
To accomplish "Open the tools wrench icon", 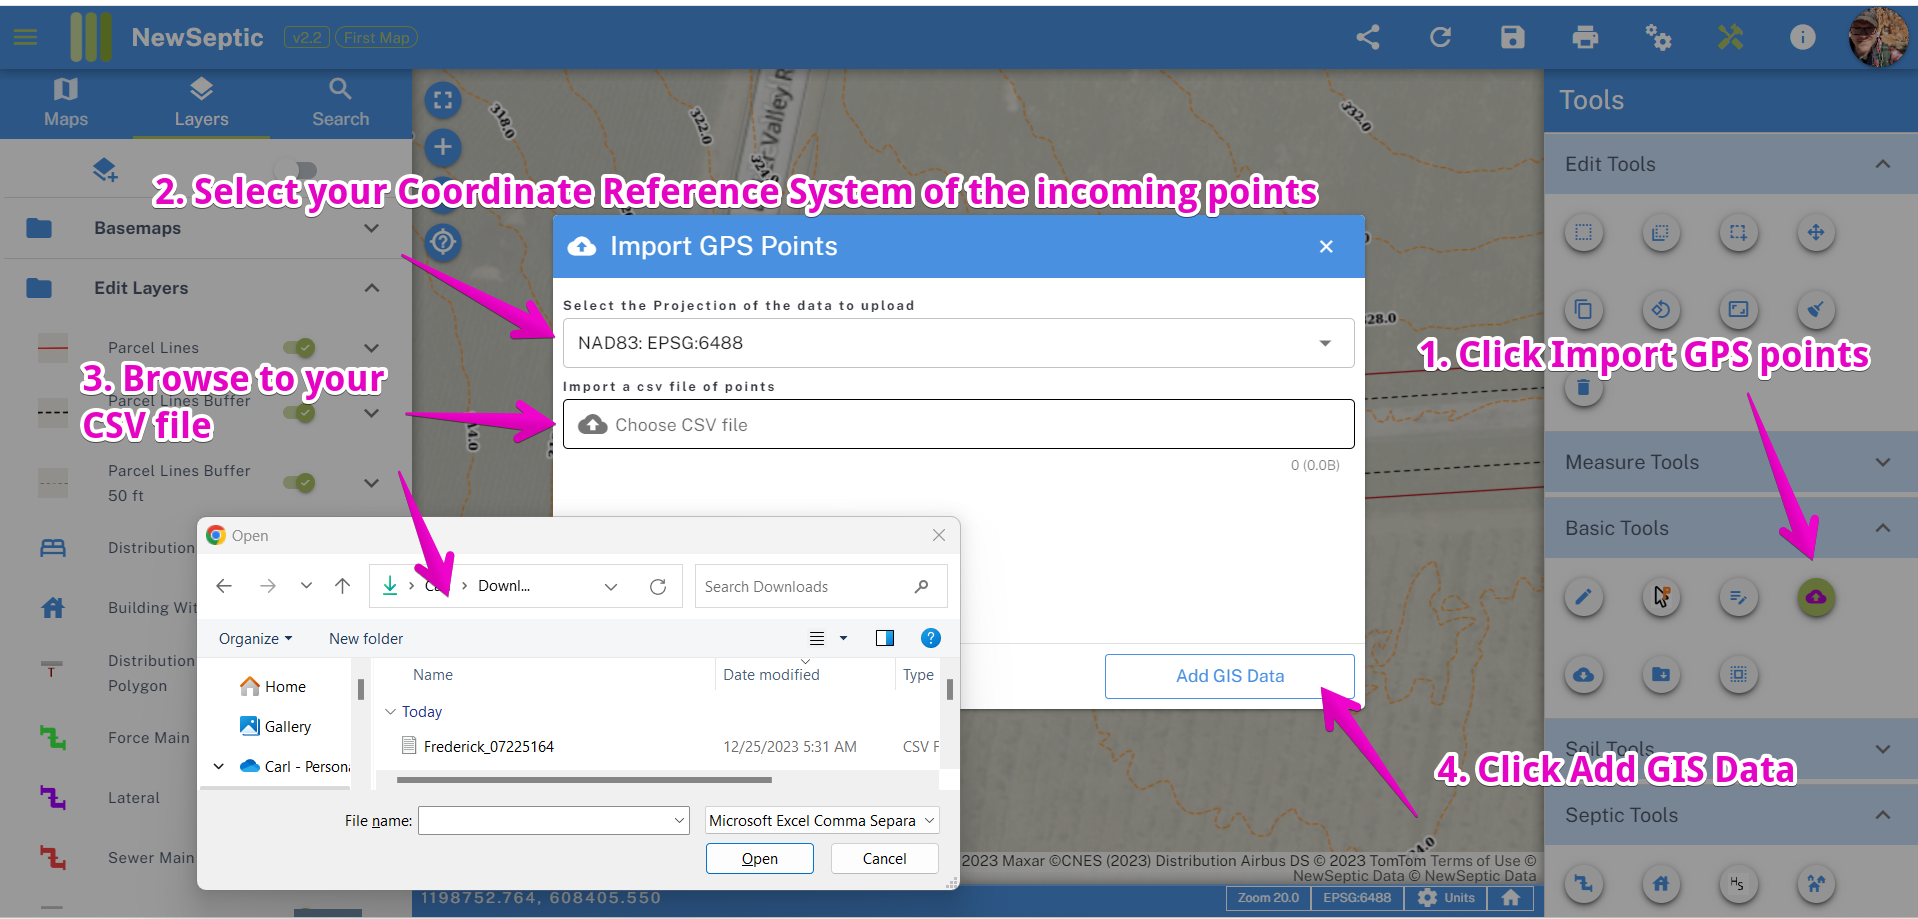I will (x=1730, y=37).
